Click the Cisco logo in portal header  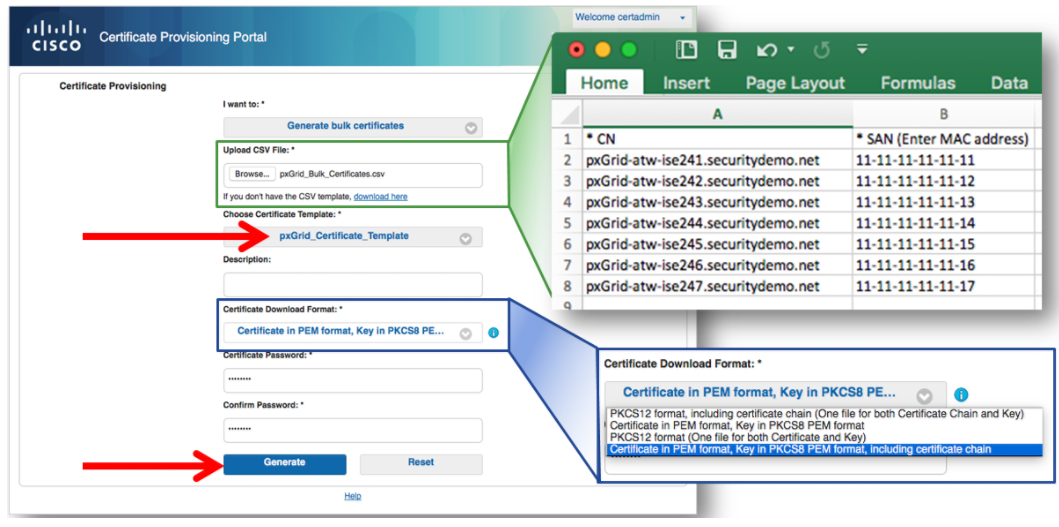coord(54,37)
